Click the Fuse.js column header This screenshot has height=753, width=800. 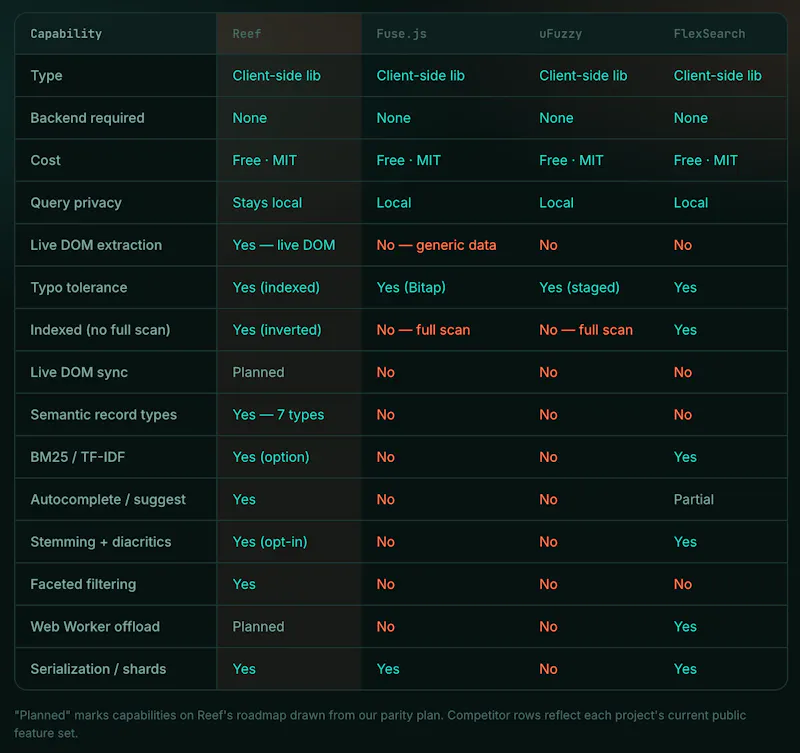(401, 34)
